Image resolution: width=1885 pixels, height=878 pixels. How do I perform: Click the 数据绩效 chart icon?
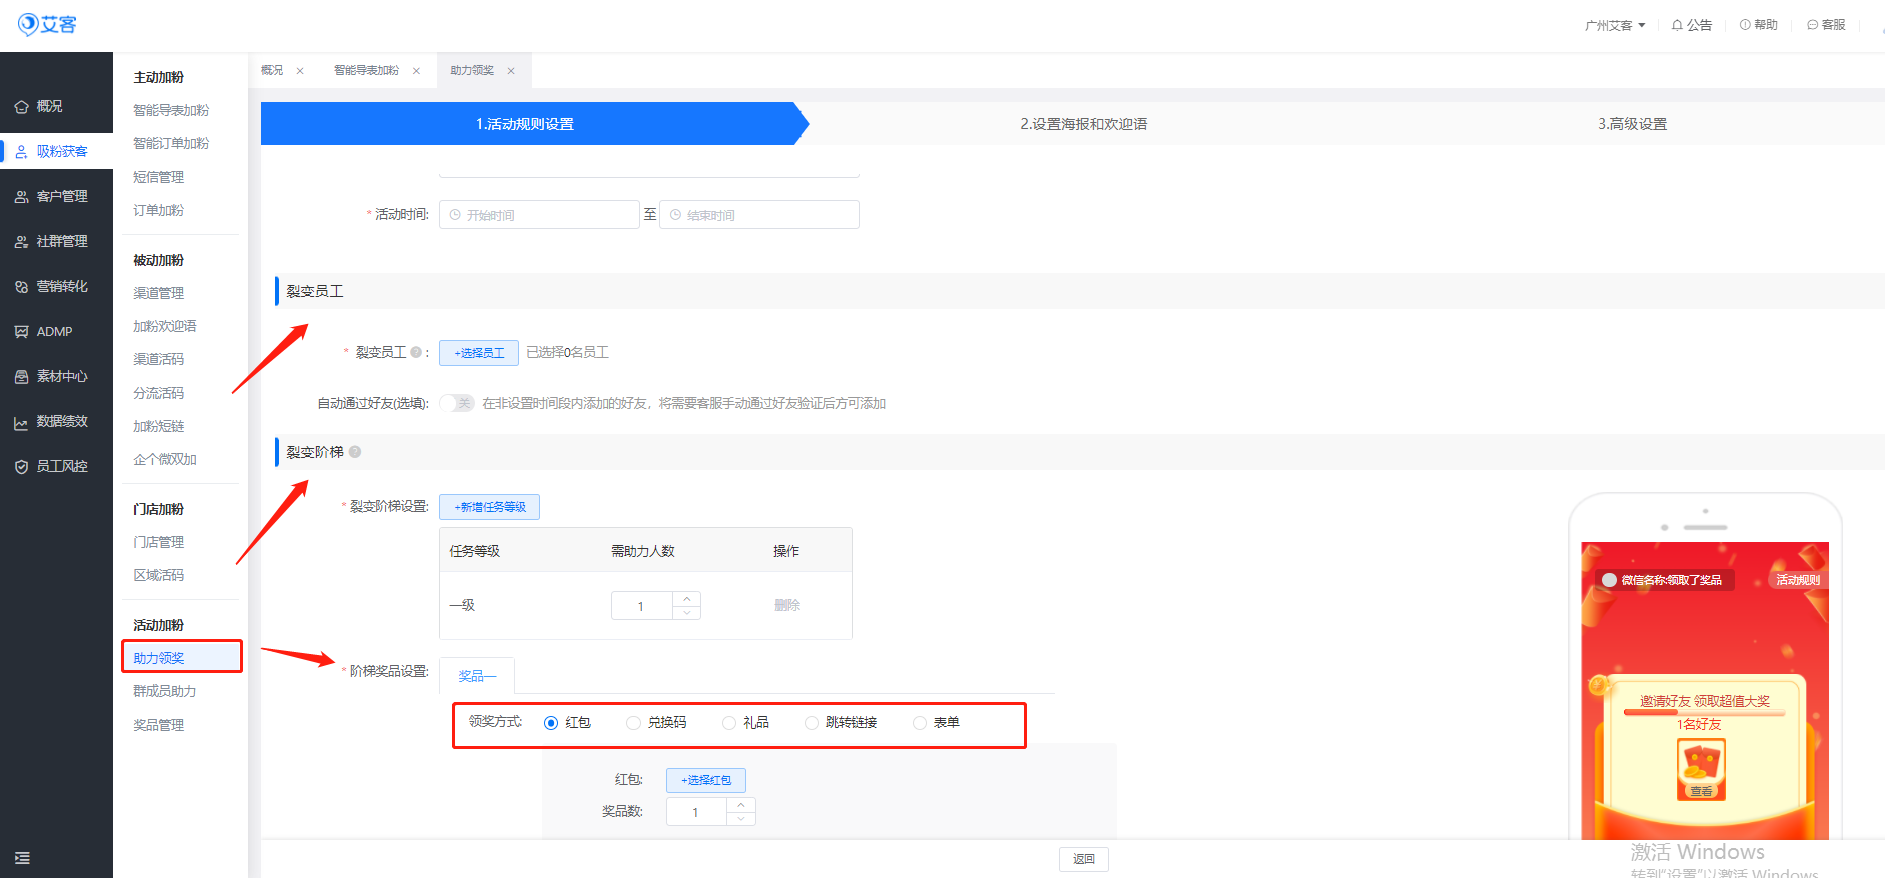pyautogui.click(x=21, y=423)
